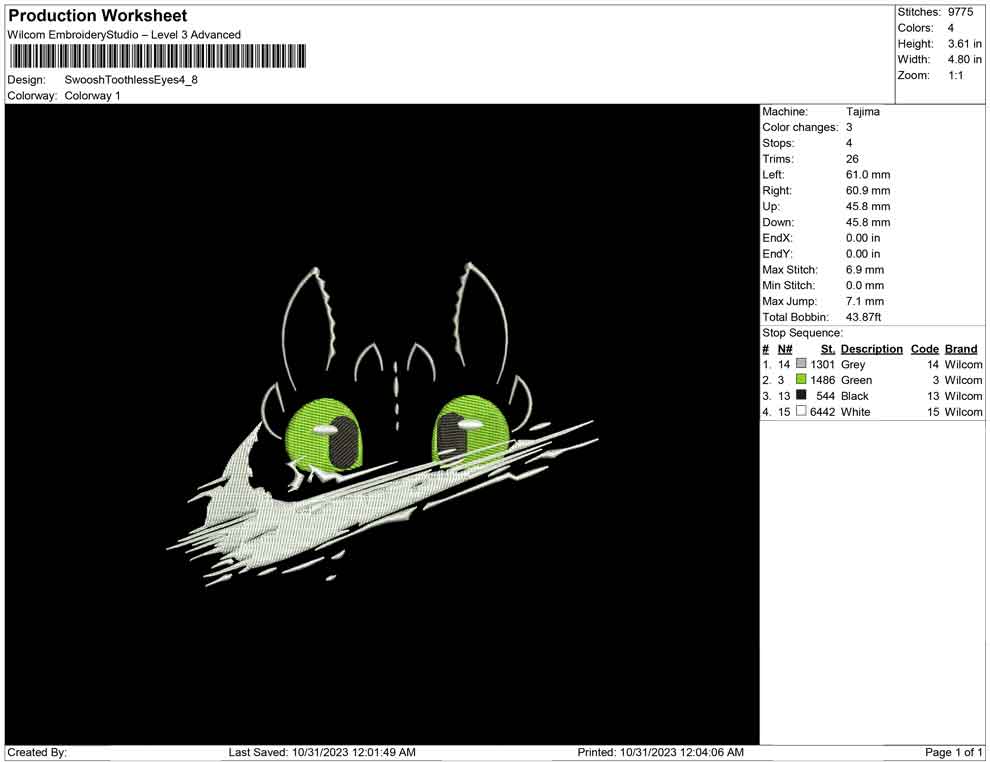Click the Page 1 of 1 footer text
The width and height of the screenshot is (990, 762).
(954, 752)
